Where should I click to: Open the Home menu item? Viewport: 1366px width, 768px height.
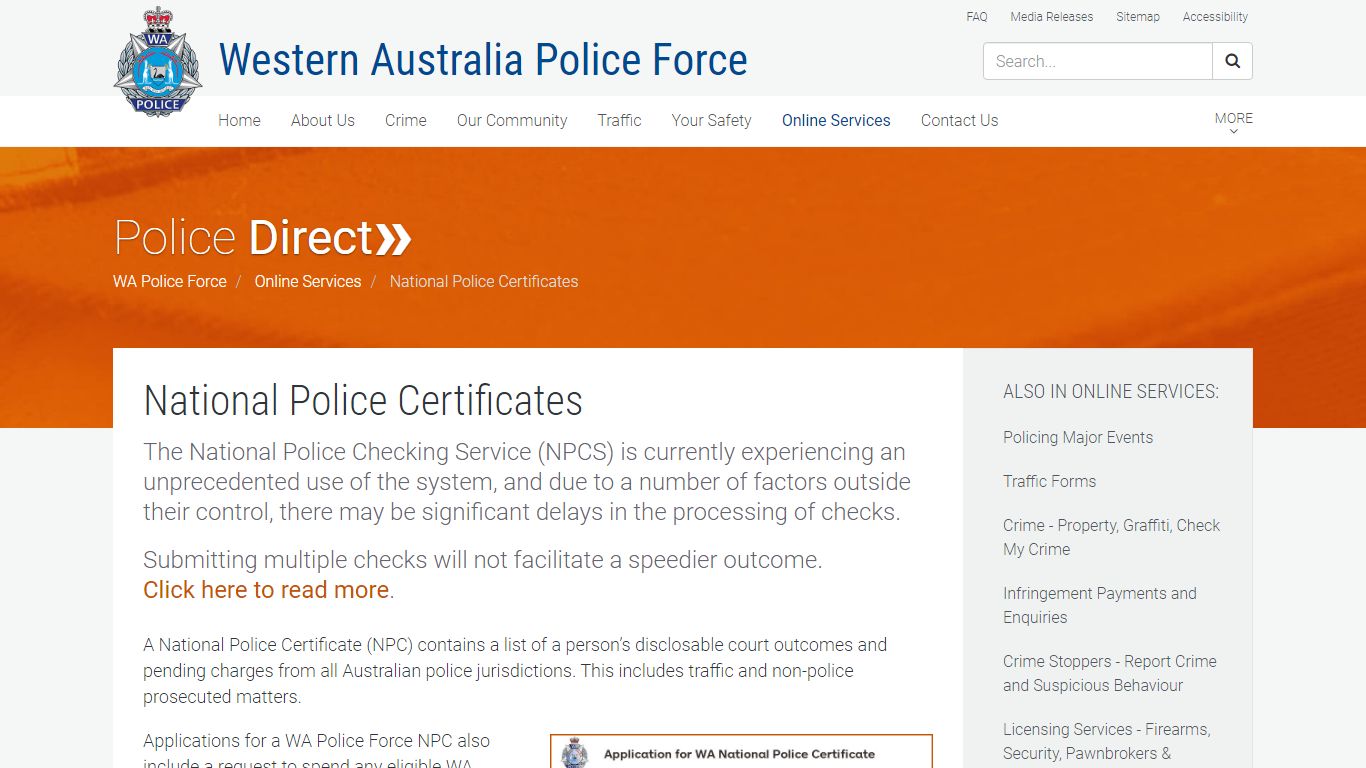coord(239,120)
